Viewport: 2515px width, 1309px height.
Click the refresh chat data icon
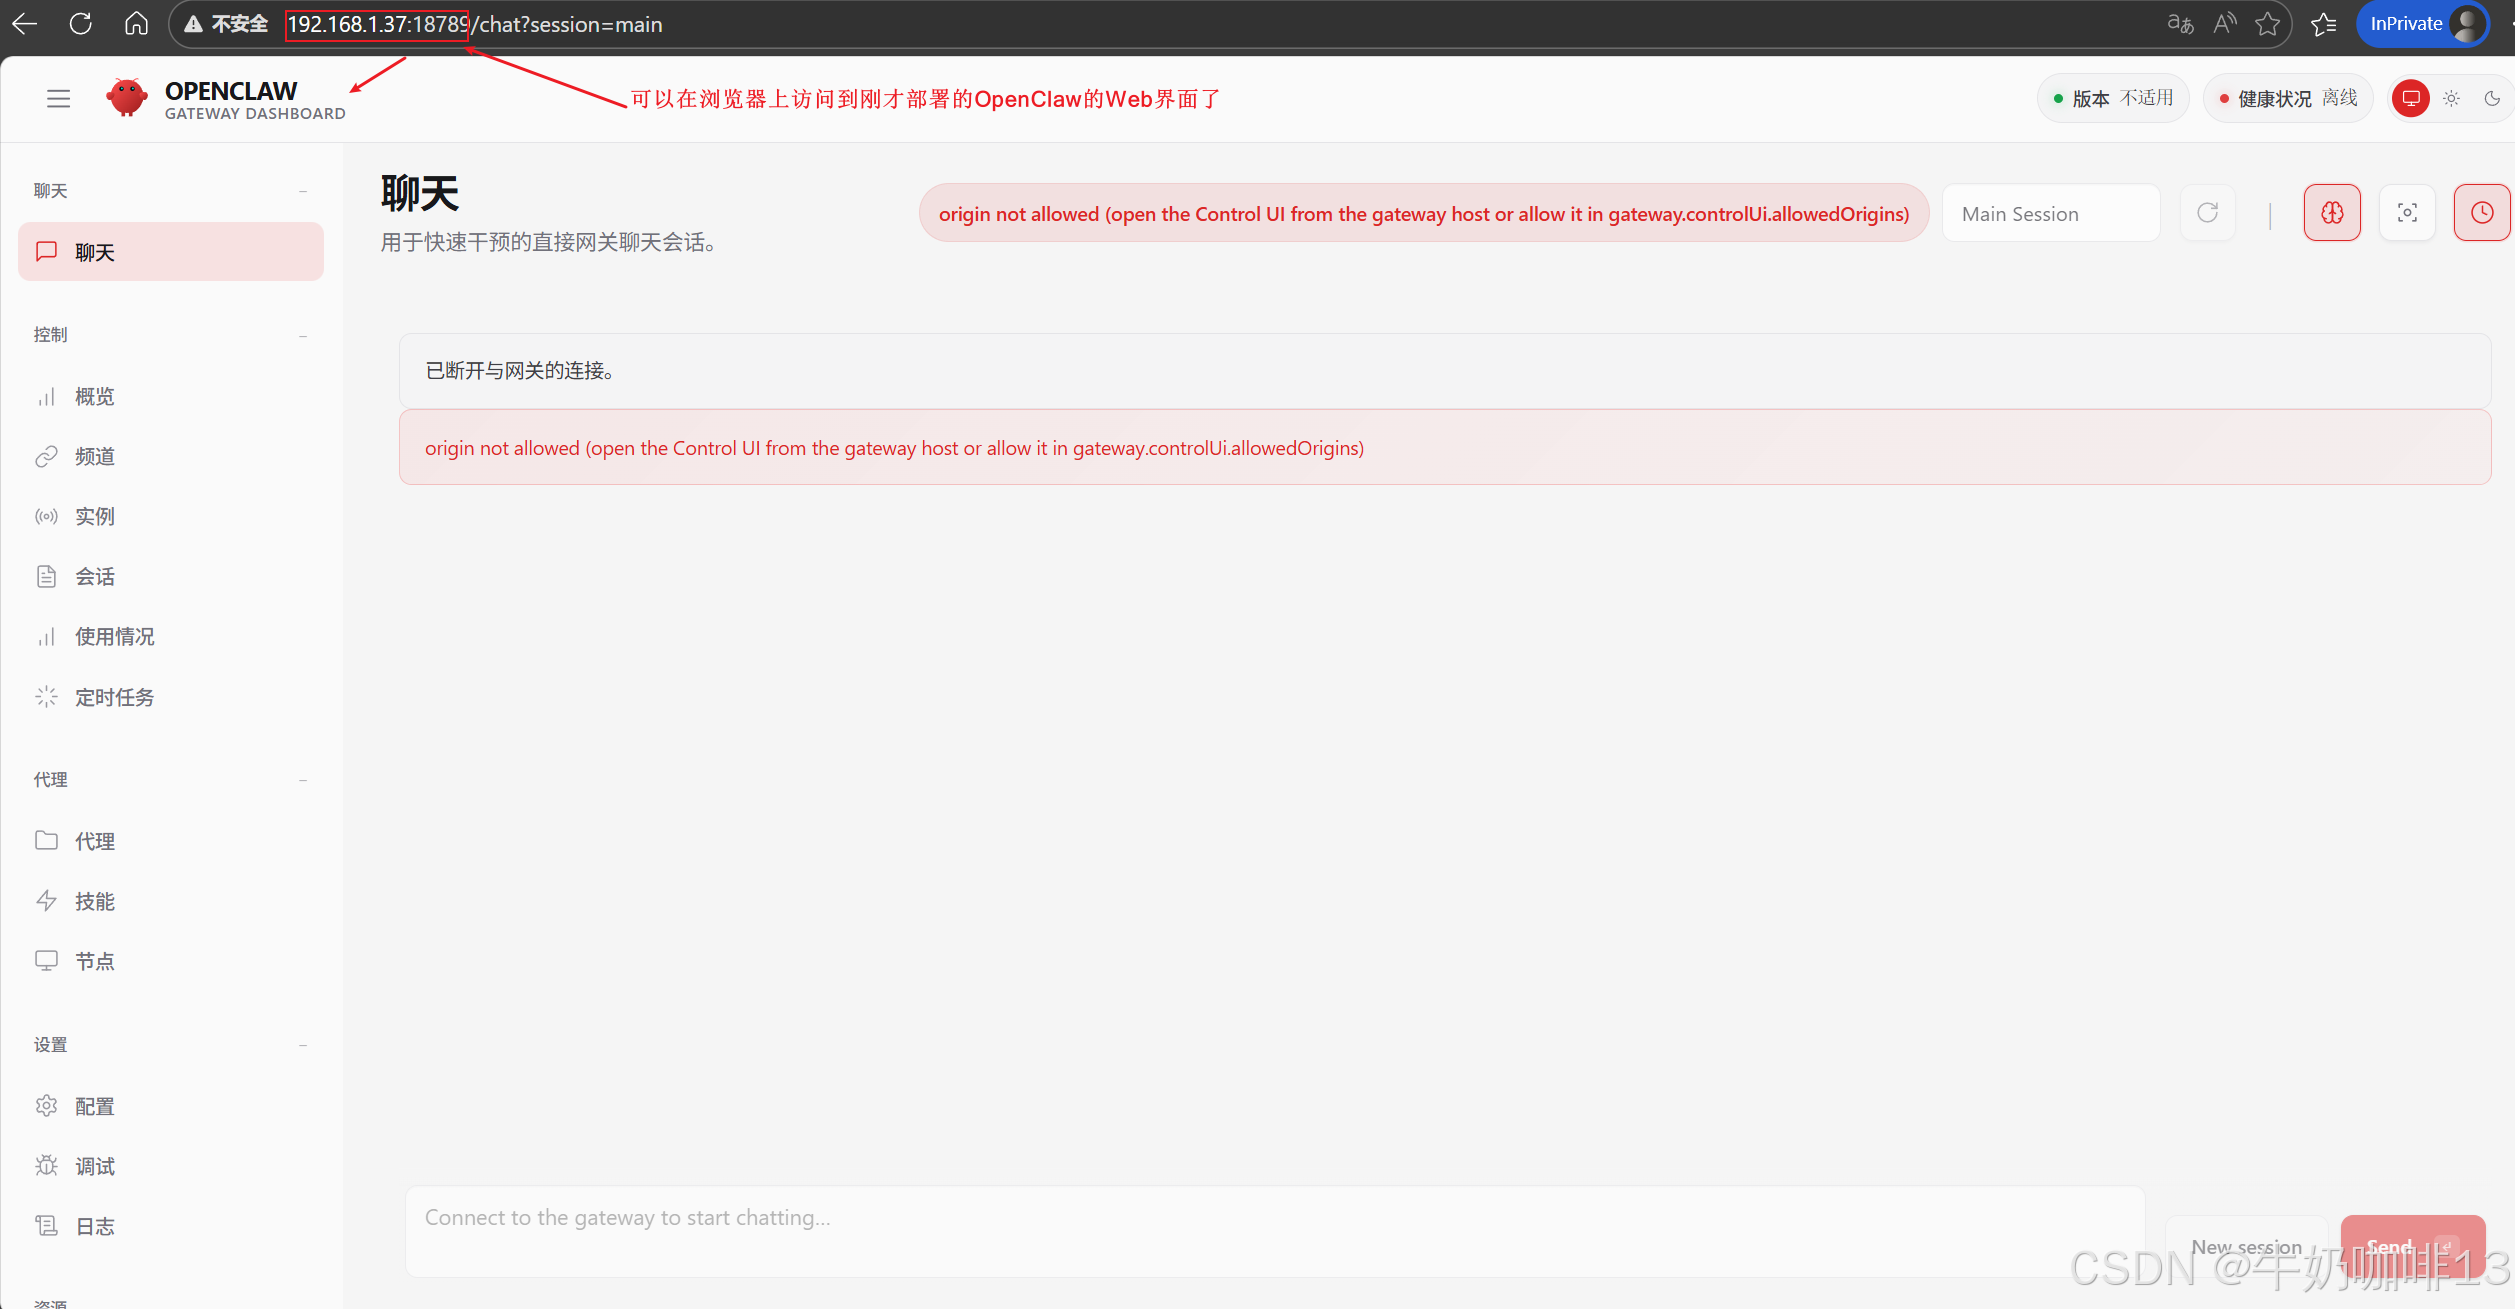[x=2208, y=213]
